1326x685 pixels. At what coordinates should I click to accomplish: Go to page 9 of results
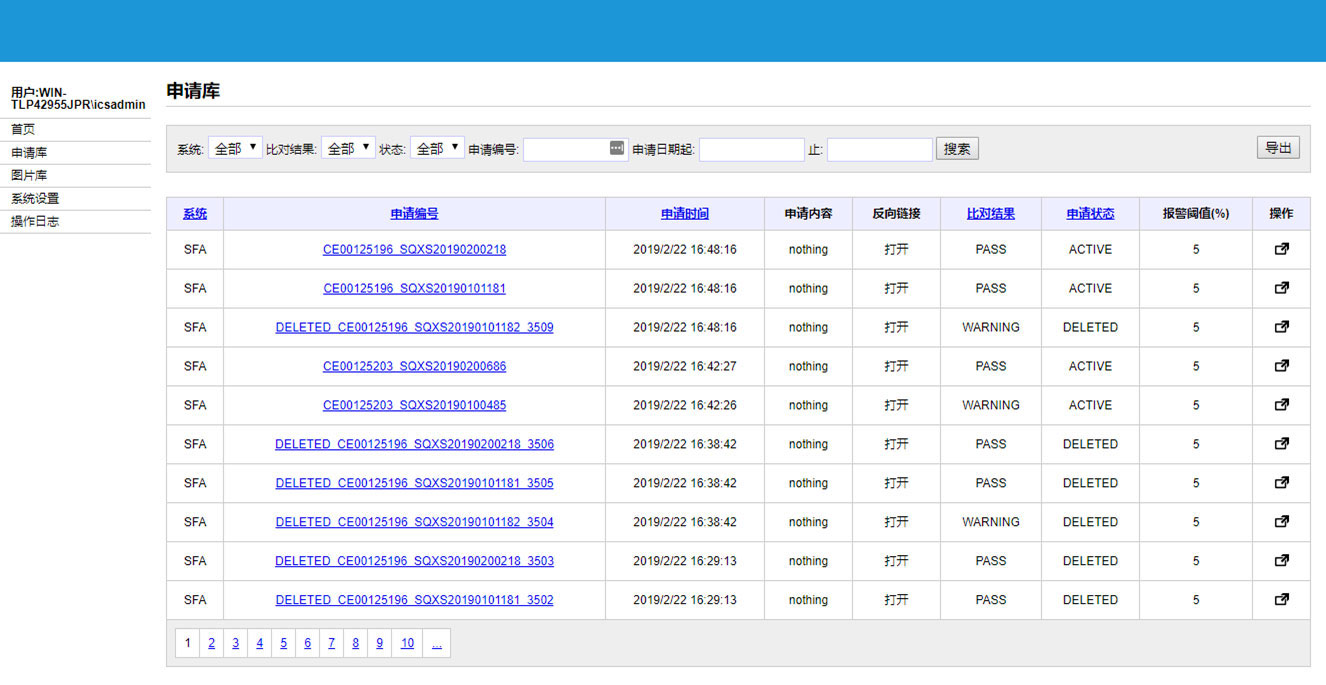pyautogui.click(x=379, y=643)
